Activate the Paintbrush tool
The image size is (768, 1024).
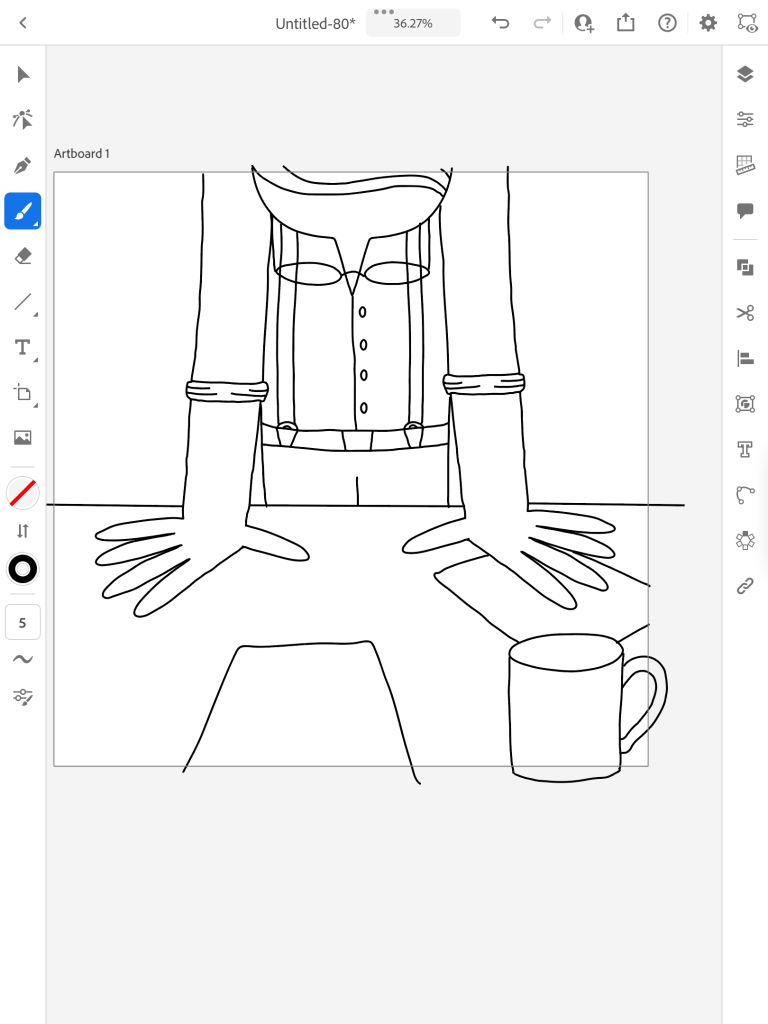click(23, 211)
